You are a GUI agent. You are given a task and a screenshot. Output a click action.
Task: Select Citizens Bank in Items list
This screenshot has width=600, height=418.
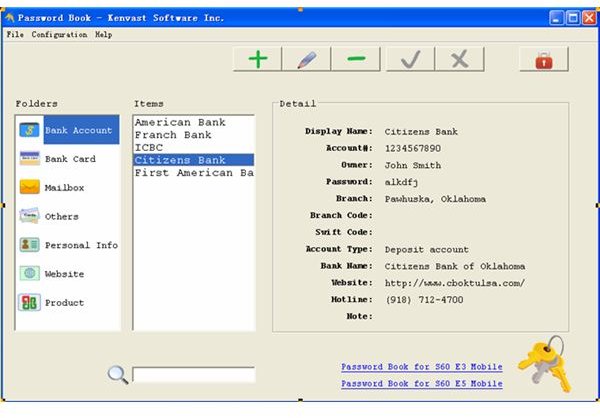point(194,160)
